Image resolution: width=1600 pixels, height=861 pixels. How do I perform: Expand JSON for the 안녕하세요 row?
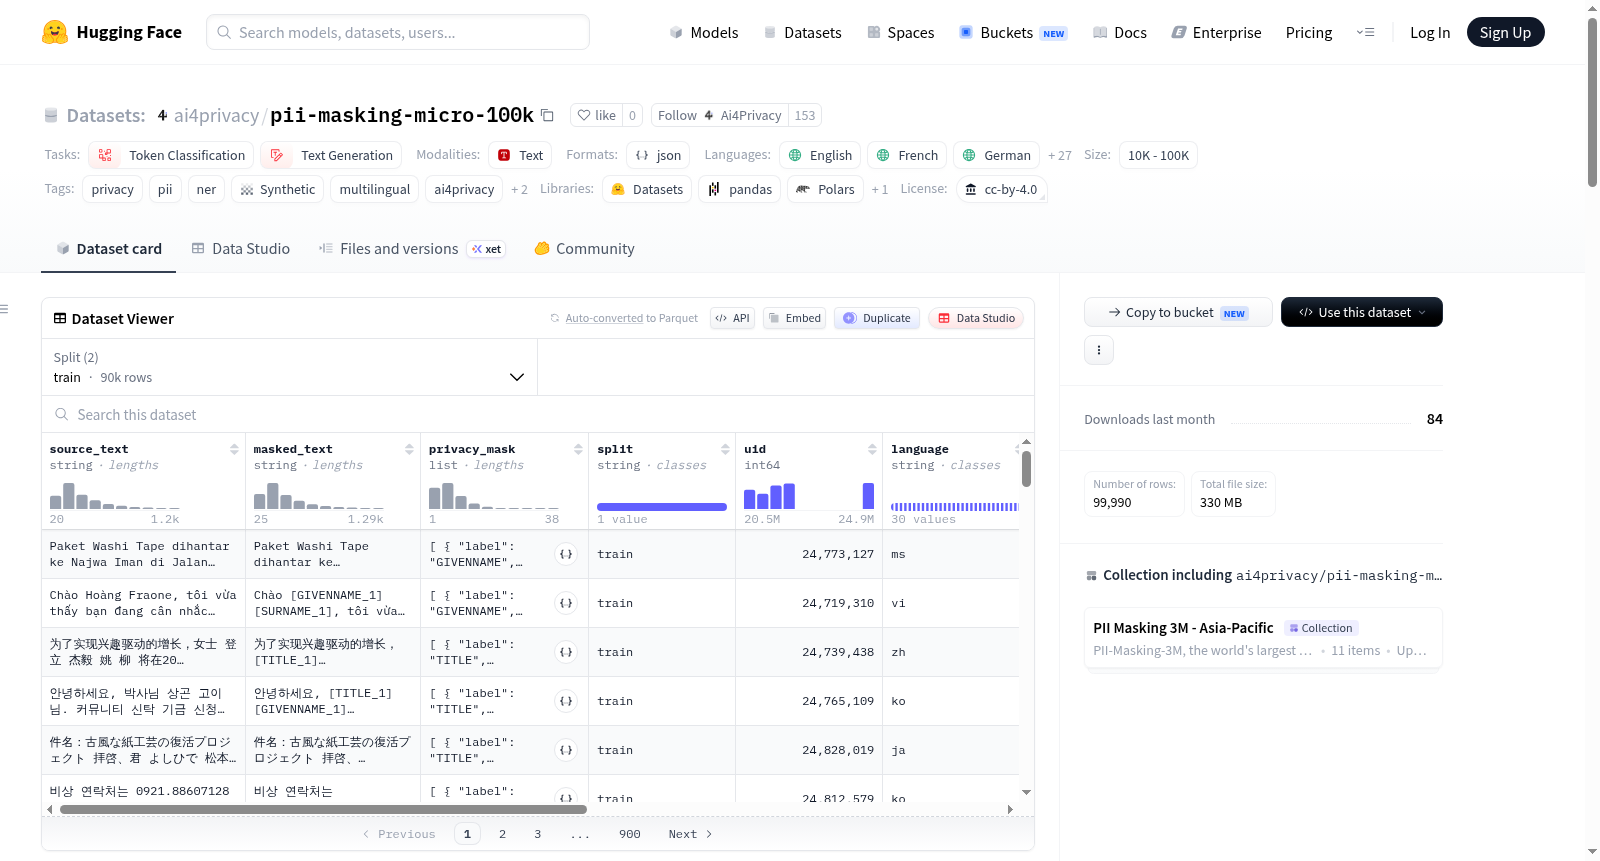click(566, 701)
